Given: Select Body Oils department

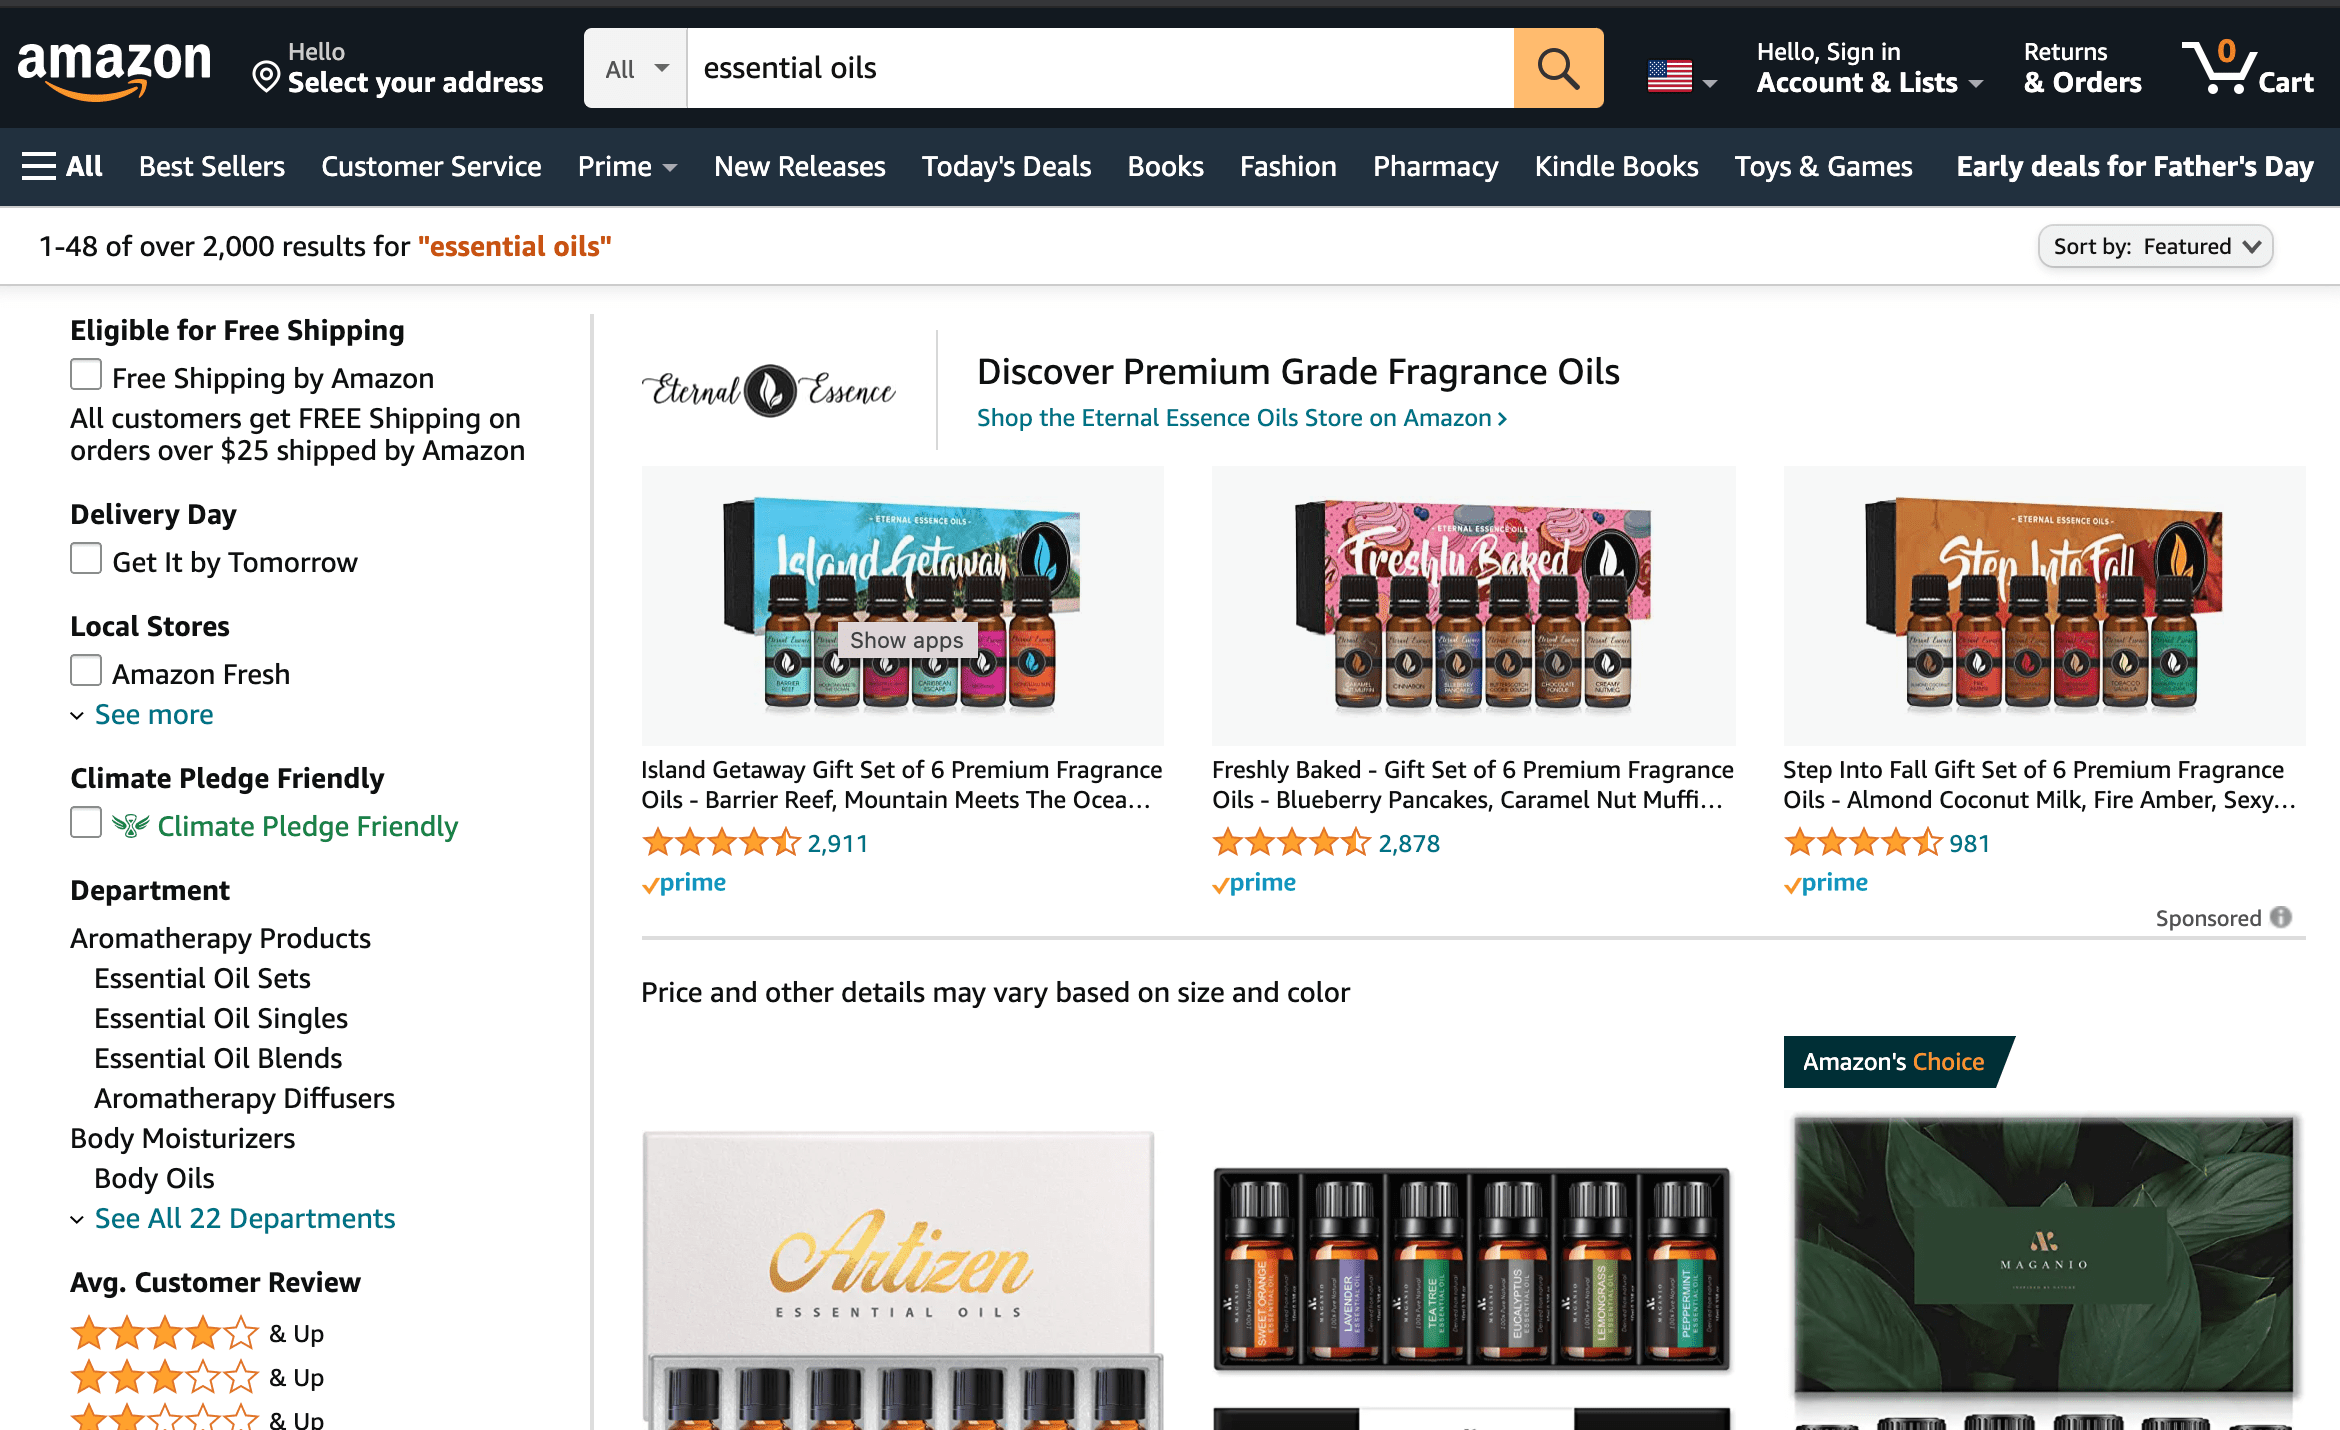Looking at the screenshot, I should pos(154,1178).
